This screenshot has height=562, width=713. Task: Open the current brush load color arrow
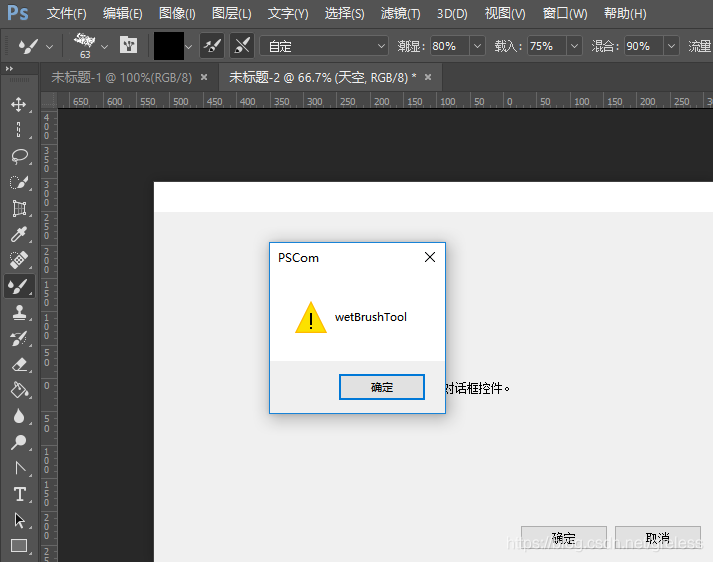[188, 46]
